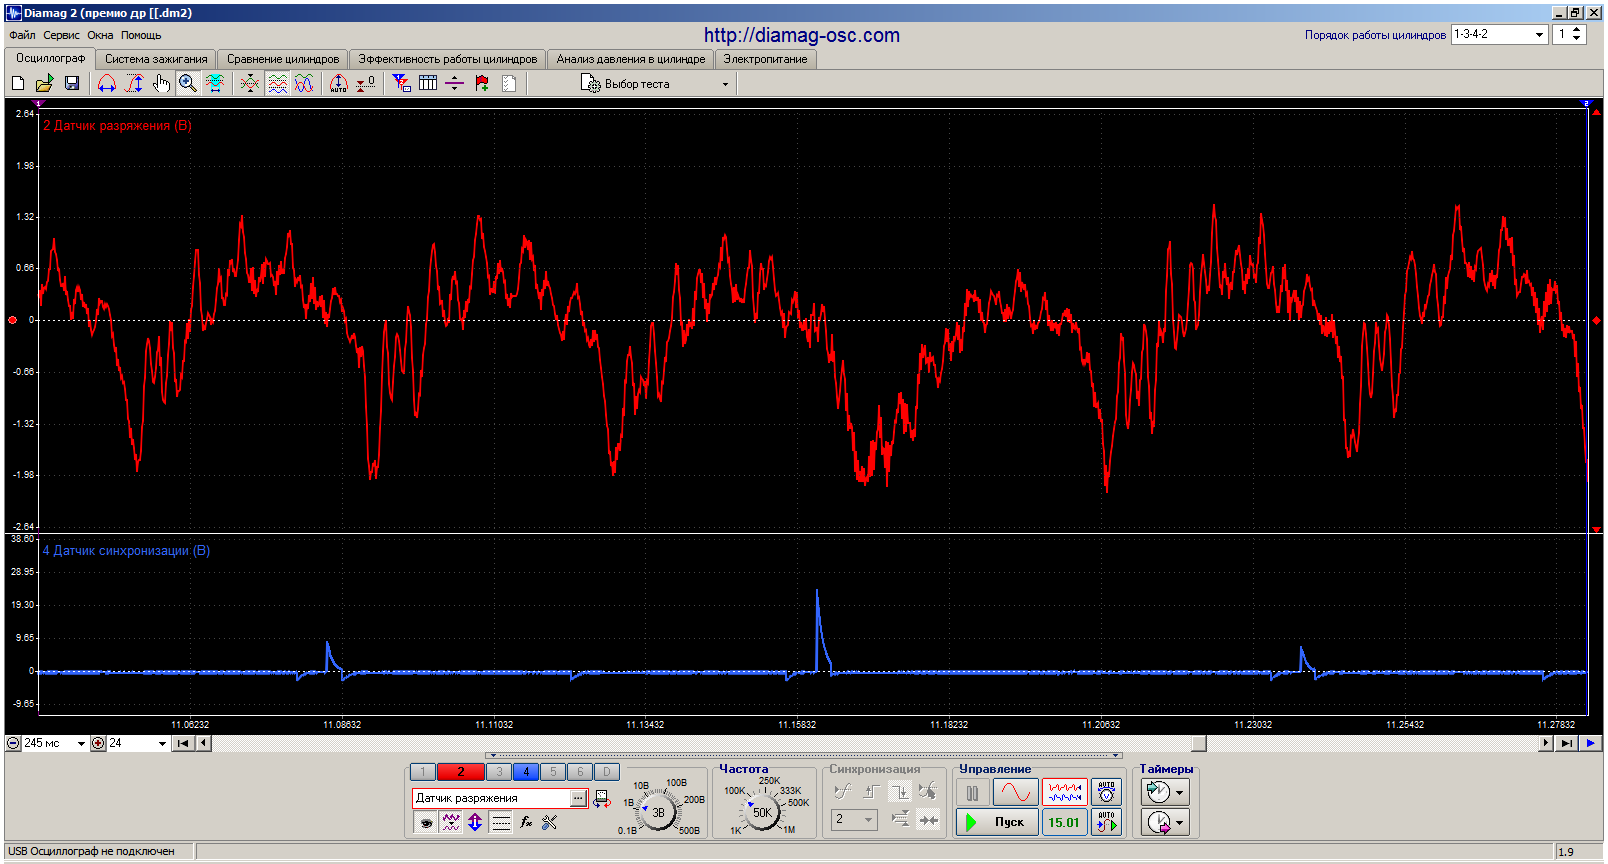Open the fx math function icon
The image size is (1608, 864).
click(526, 823)
